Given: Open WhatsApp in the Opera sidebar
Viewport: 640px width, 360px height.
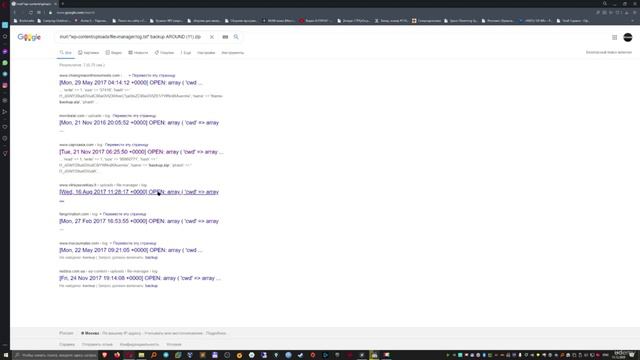Looking at the screenshot, I should click(5, 63).
